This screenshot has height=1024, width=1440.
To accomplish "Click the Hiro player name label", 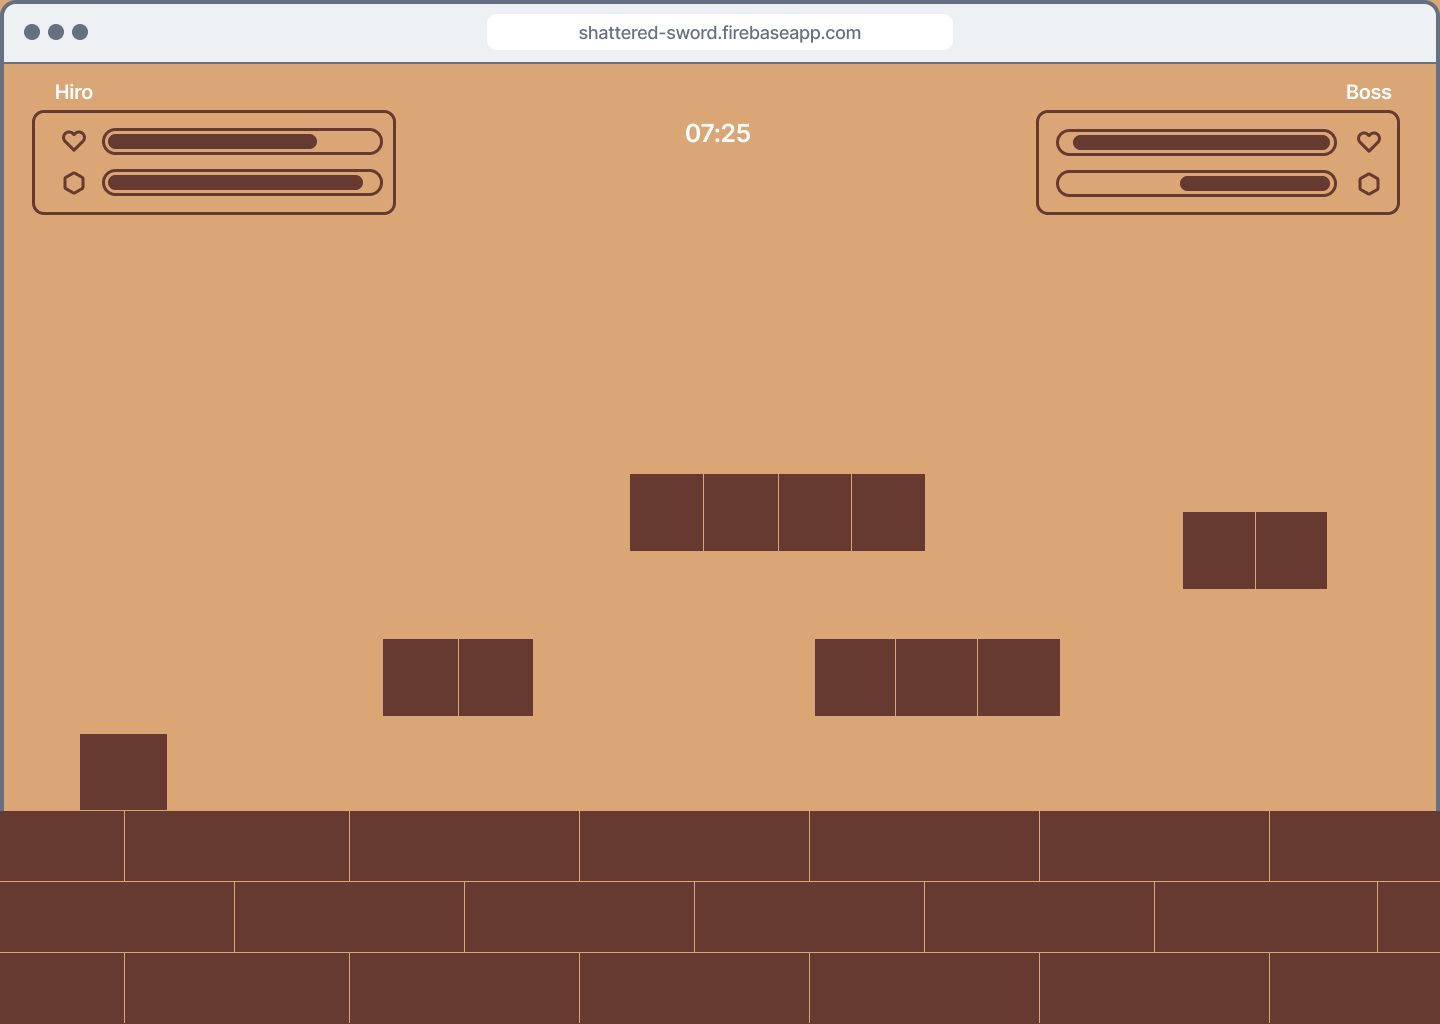I will [x=74, y=92].
